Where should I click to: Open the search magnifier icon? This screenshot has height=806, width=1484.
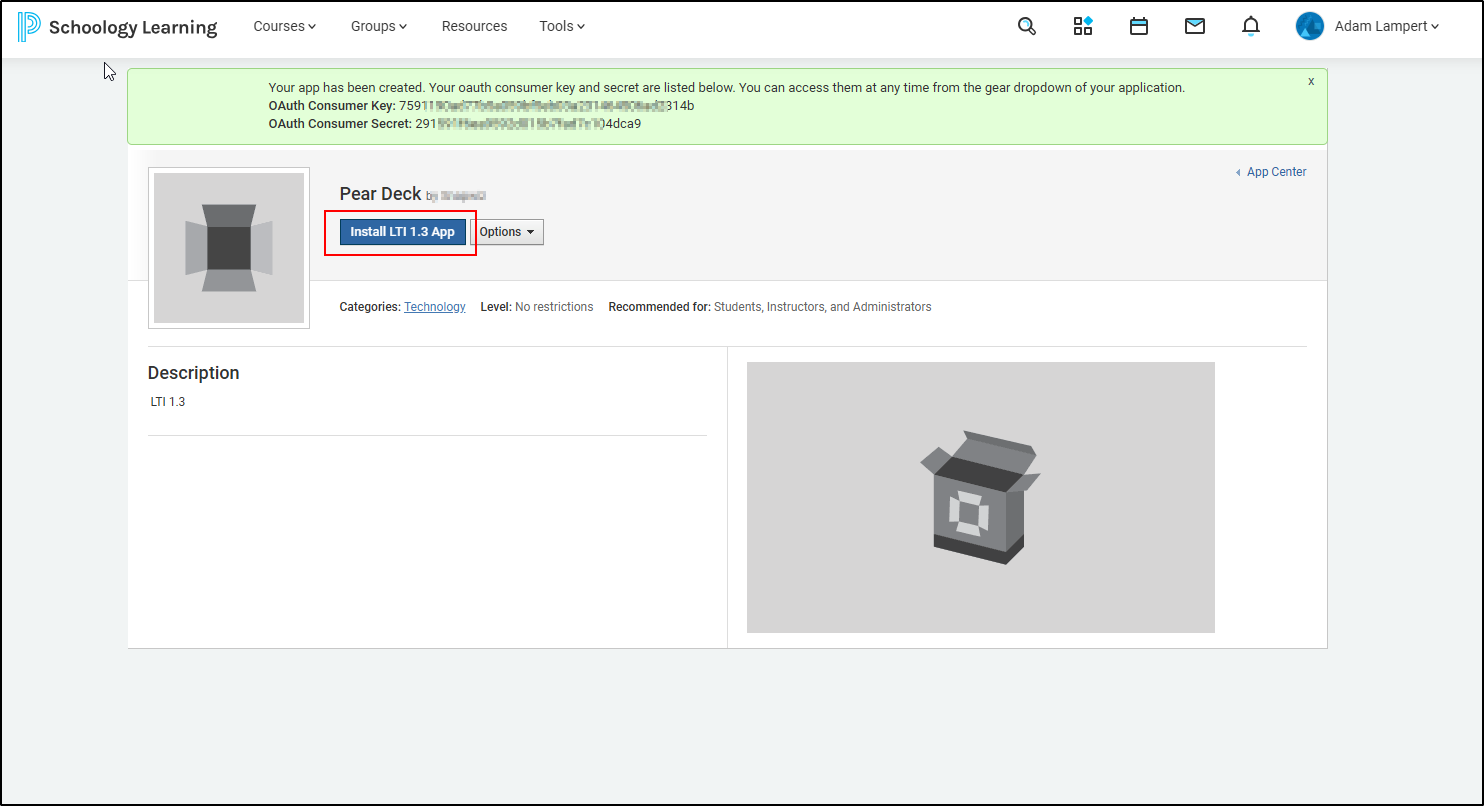pyautogui.click(x=1026, y=26)
